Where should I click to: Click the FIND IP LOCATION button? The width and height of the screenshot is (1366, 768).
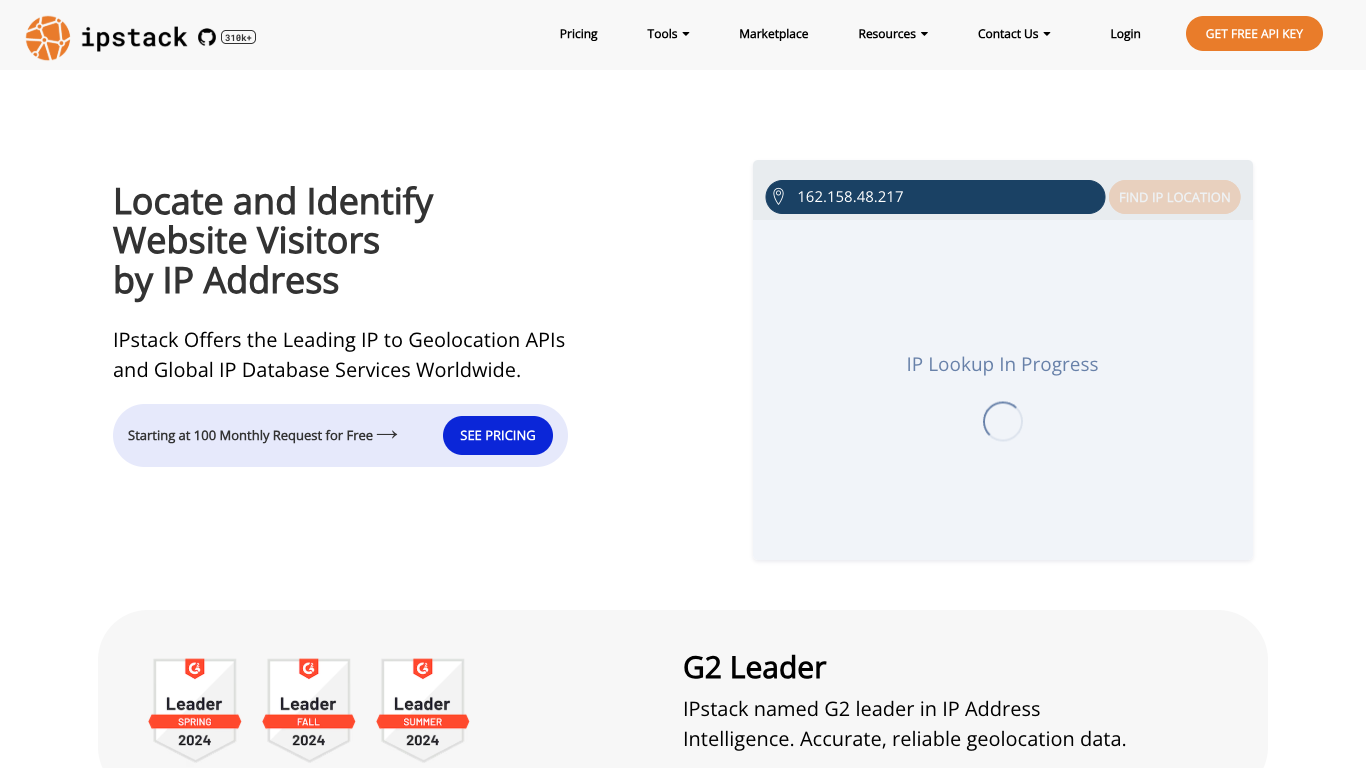coord(1174,197)
